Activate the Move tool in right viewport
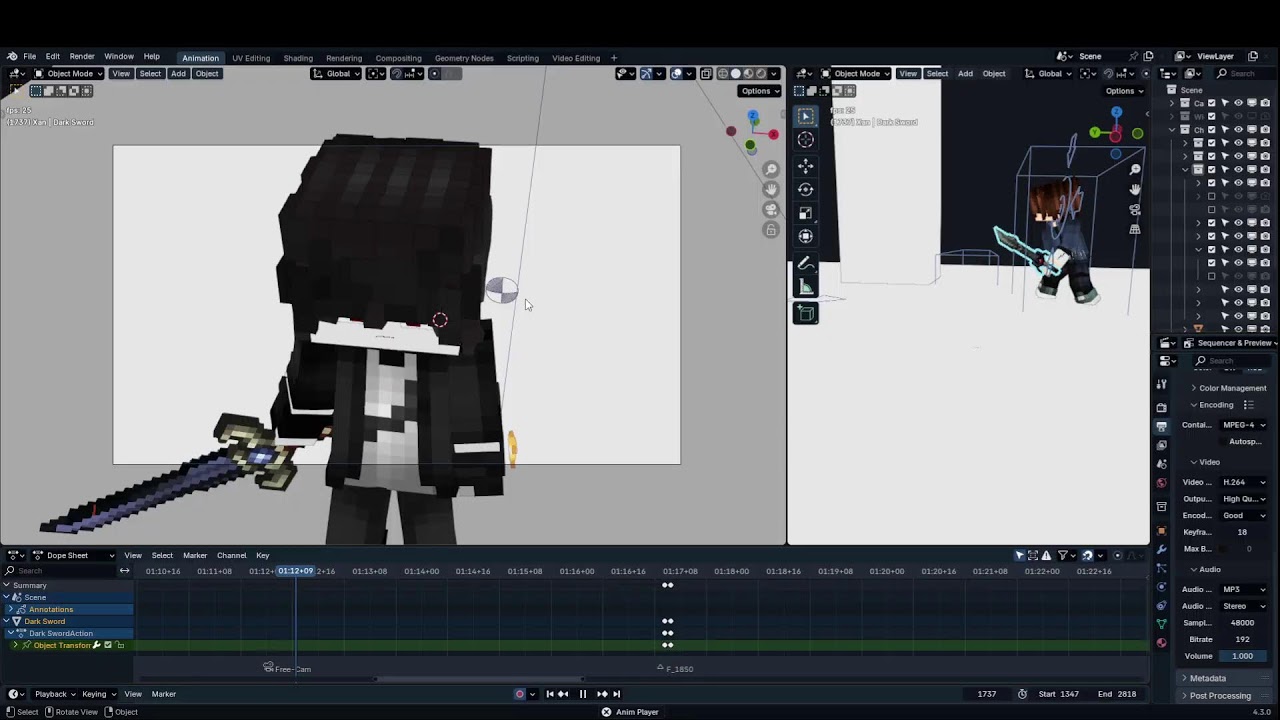The height and width of the screenshot is (720, 1280). tap(806, 165)
